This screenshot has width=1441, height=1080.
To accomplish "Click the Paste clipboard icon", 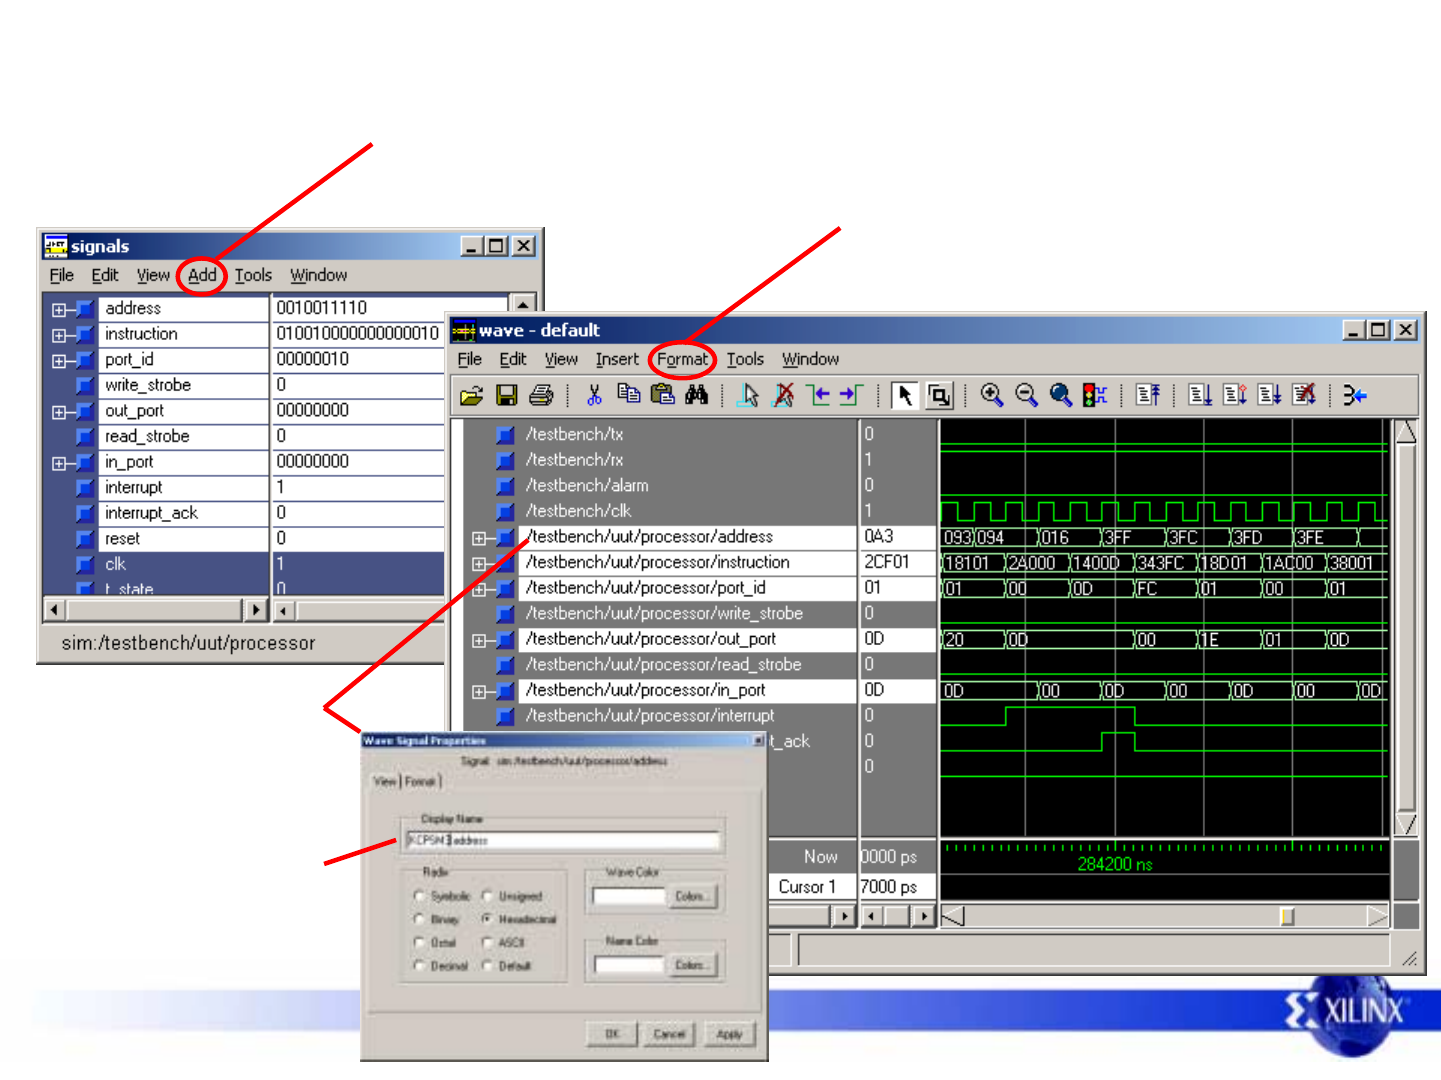I will (662, 395).
